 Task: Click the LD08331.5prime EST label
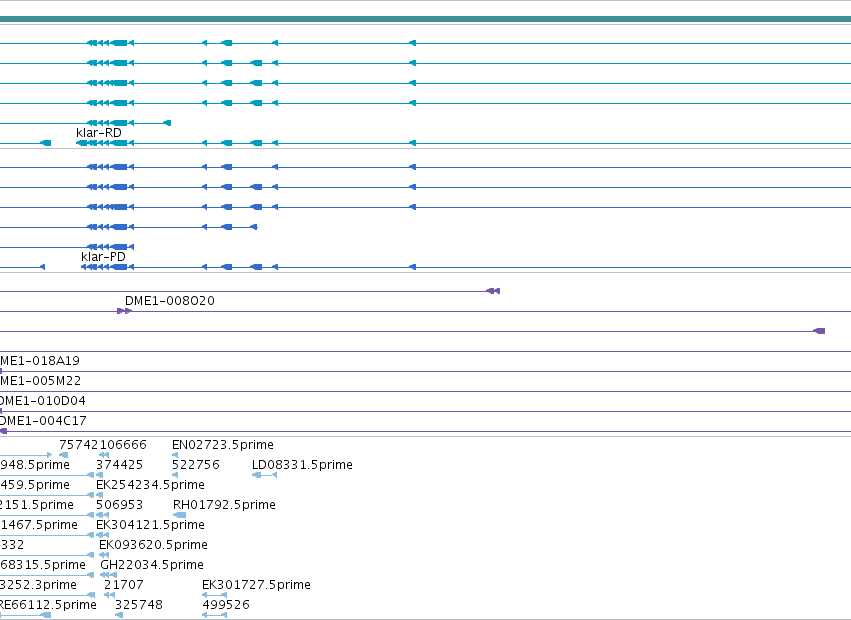tap(302, 465)
